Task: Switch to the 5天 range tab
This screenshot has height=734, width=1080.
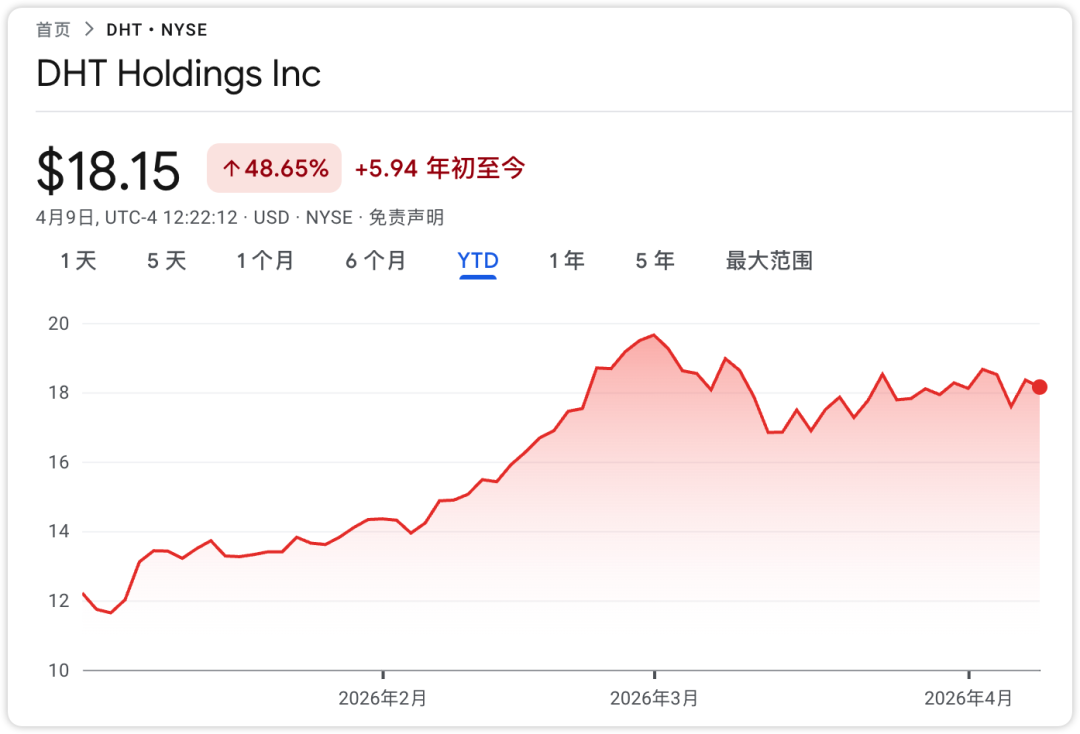Action: [166, 261]
